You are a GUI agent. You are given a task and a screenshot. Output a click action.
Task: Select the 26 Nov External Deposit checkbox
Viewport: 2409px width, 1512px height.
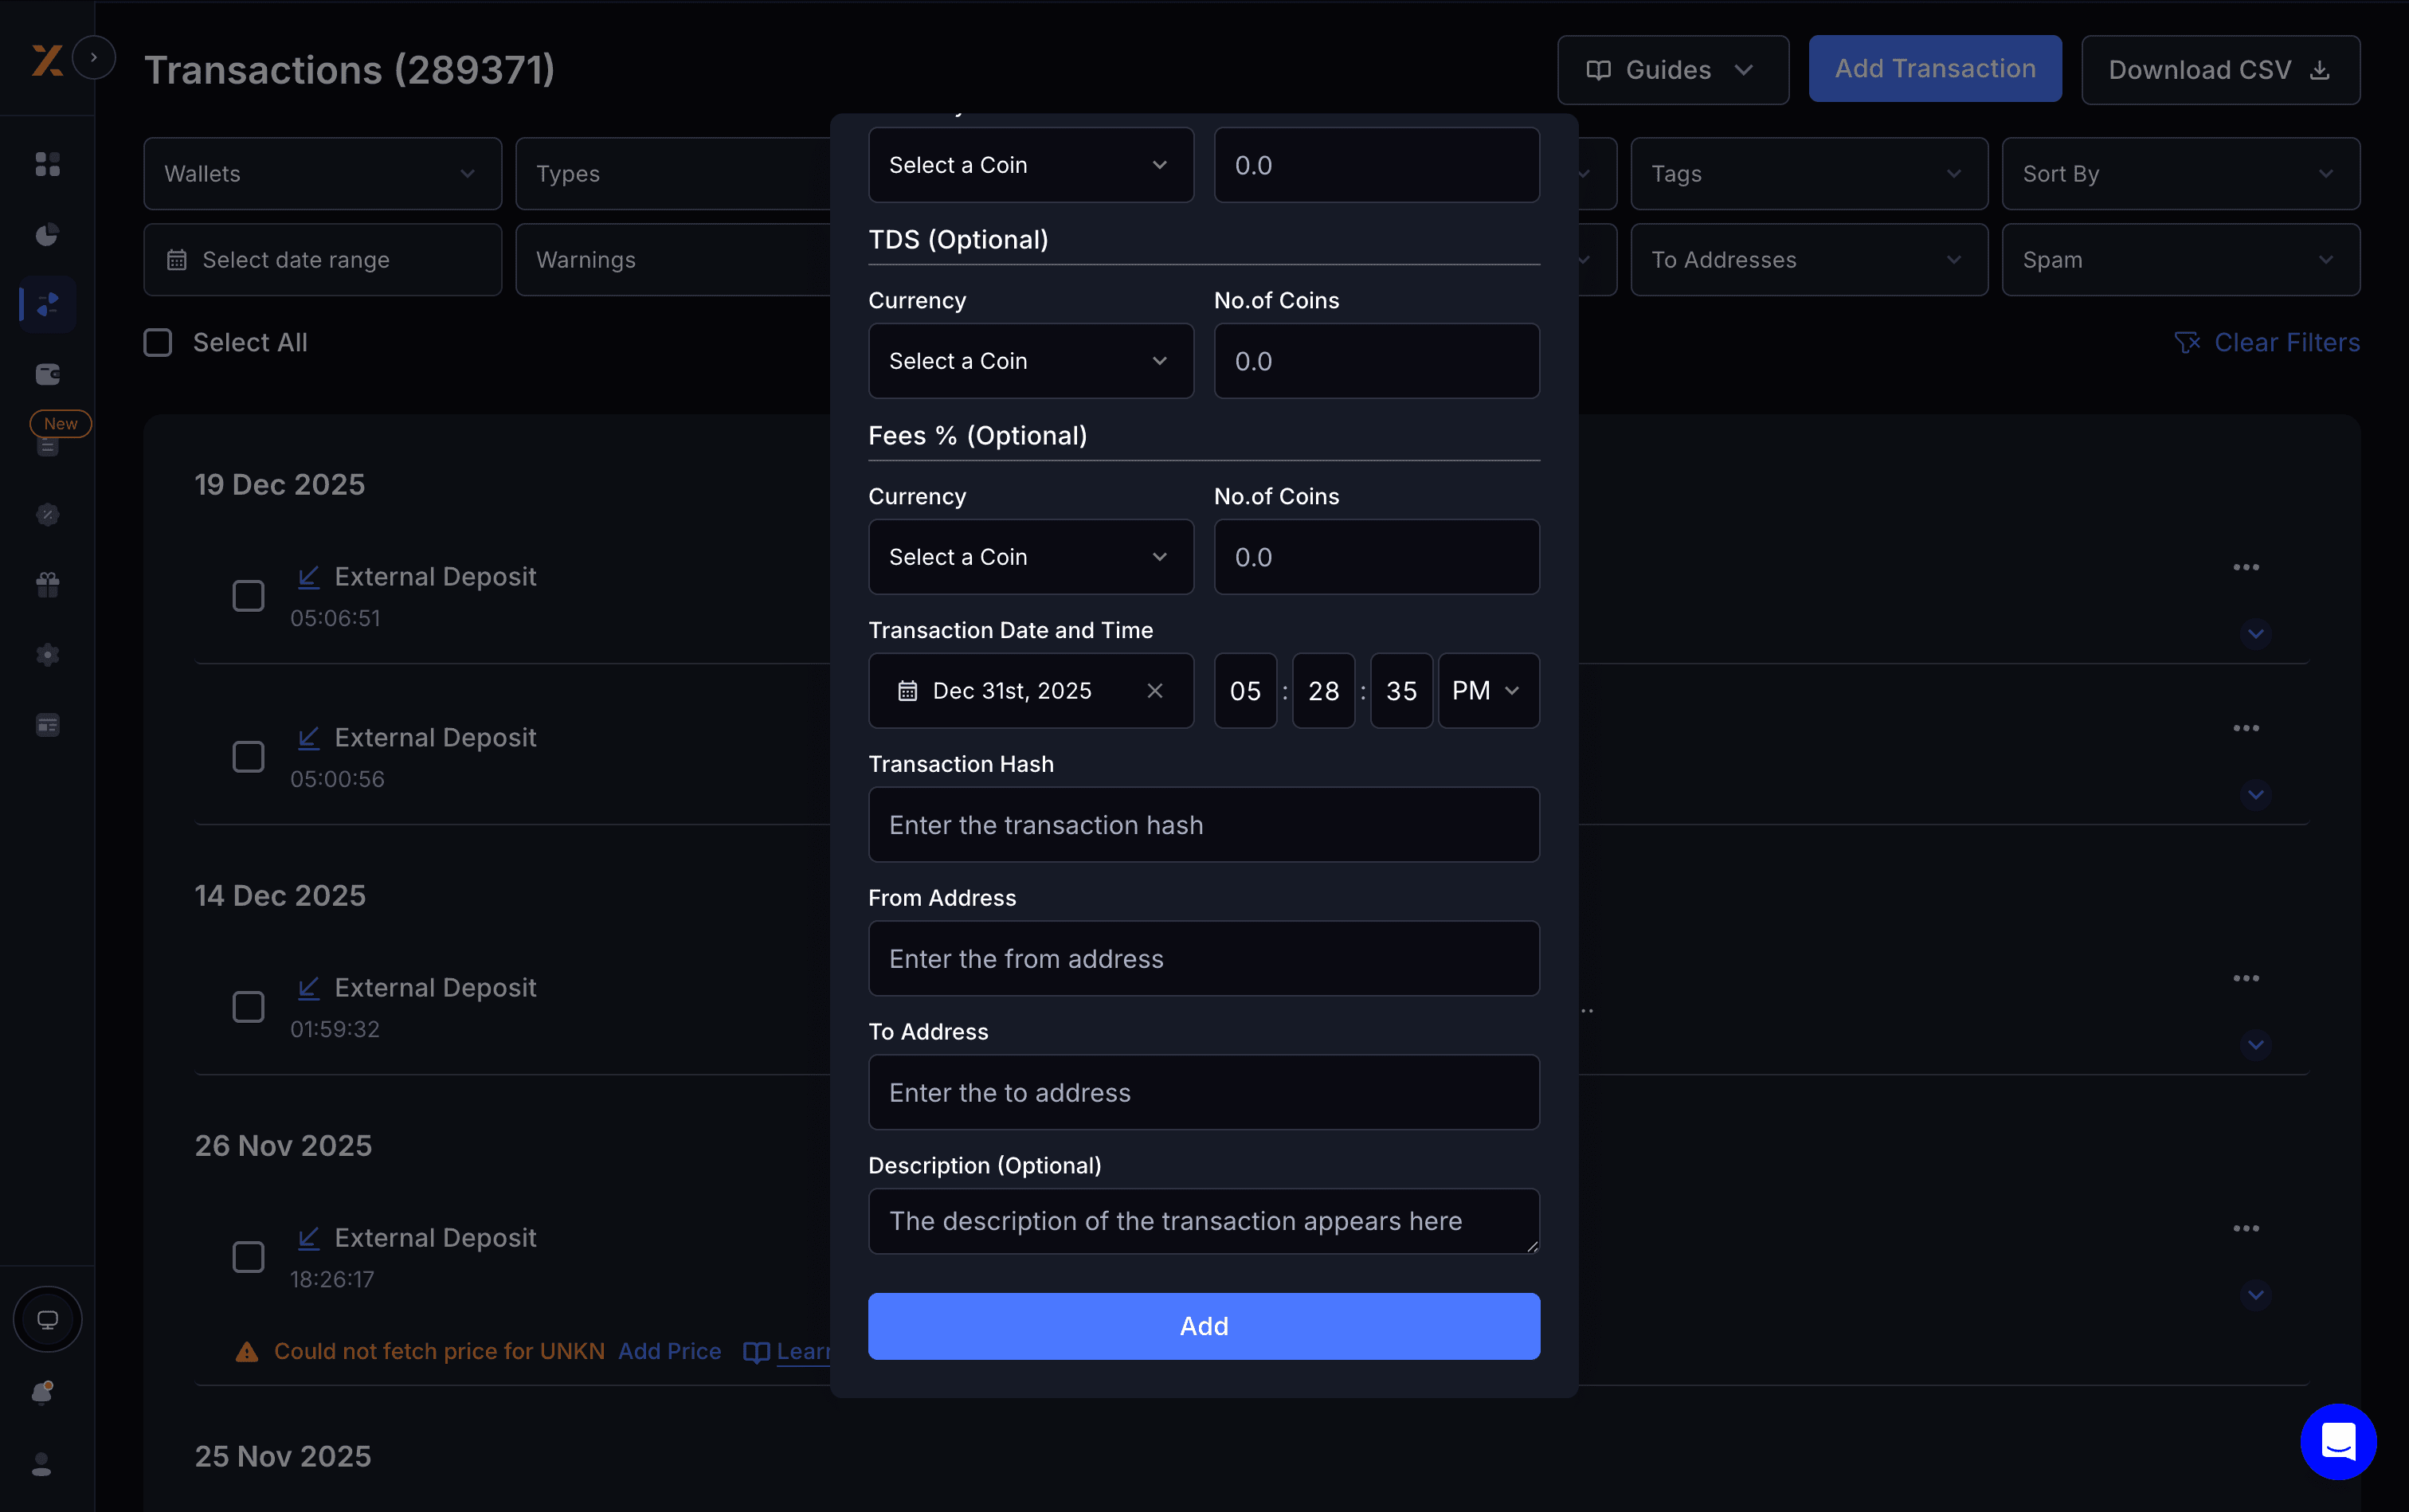(x=247, y=1256)
